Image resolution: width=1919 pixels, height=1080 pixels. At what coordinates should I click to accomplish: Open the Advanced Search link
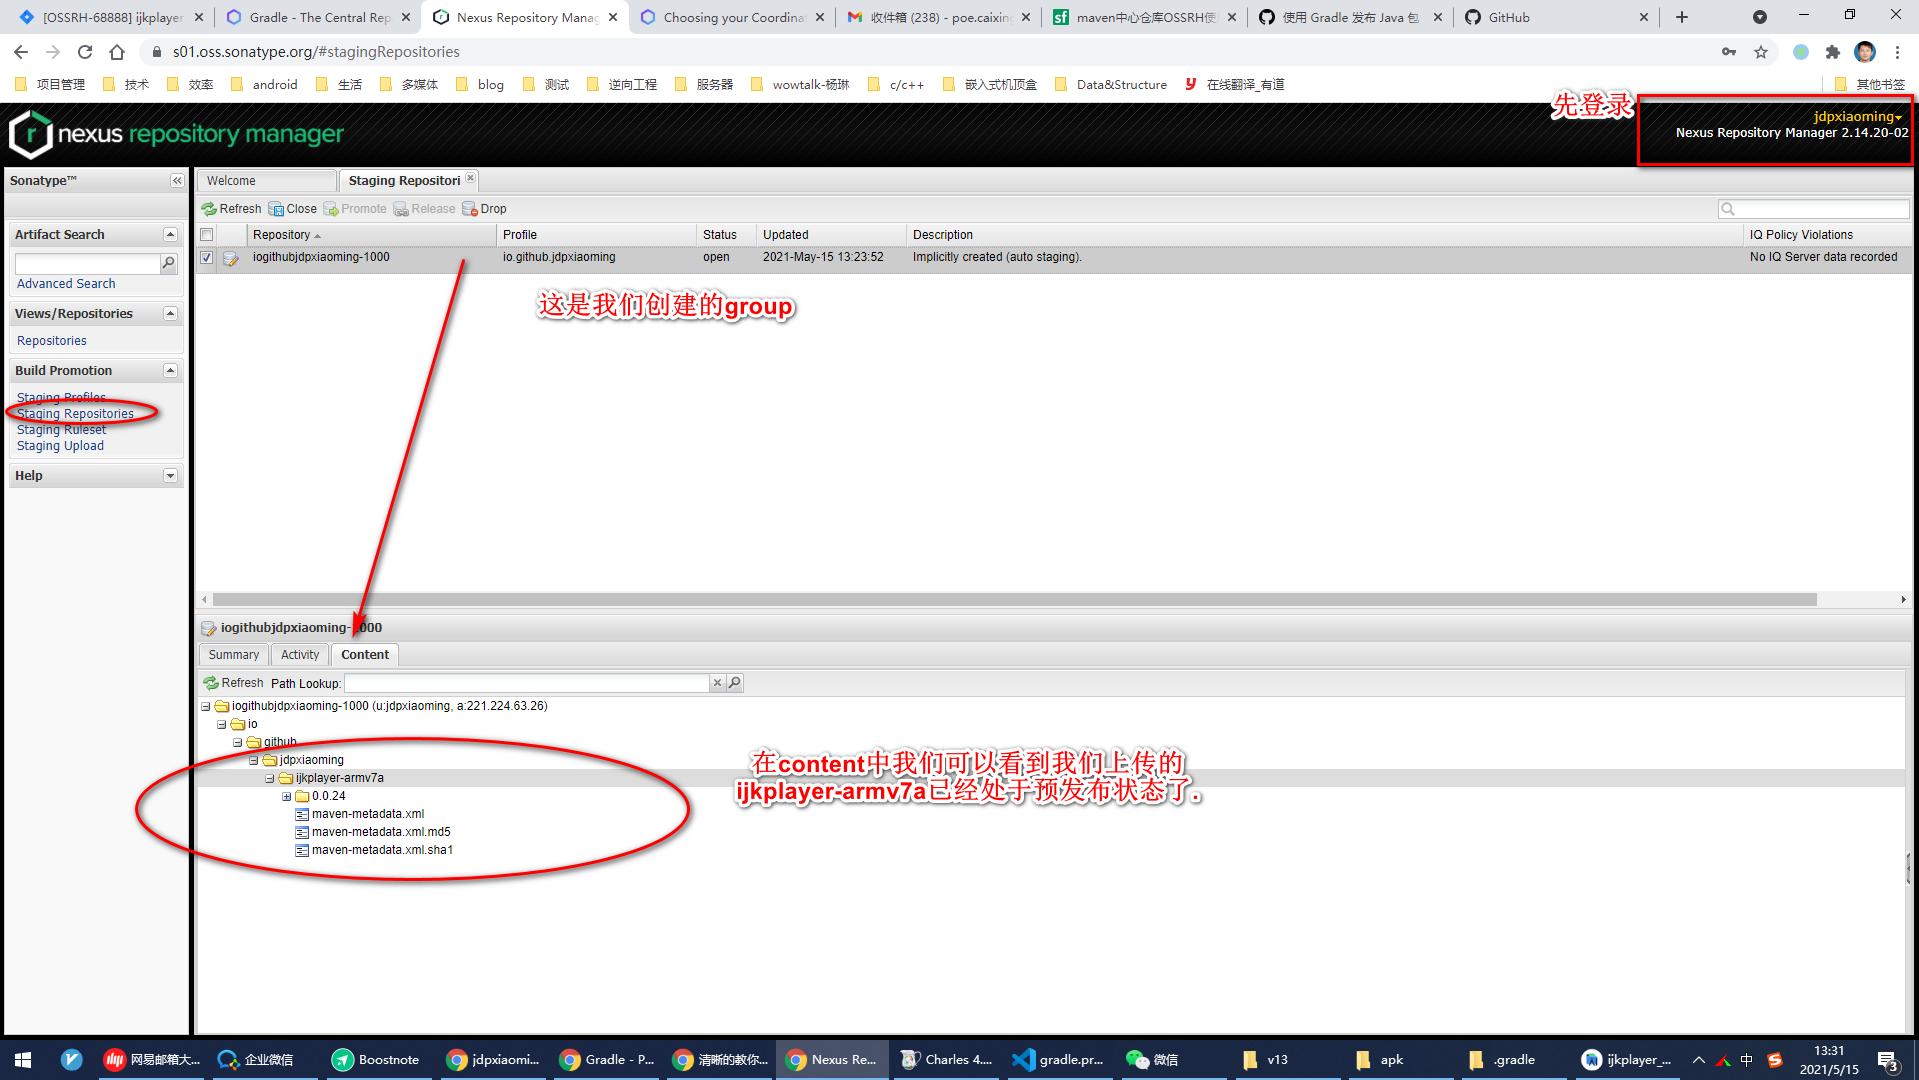click(66, 284)
